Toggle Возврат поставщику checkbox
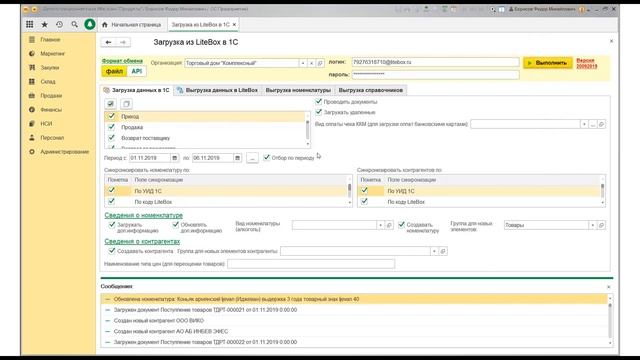The width and height of the screenshot is (640, 360). [x=111, y=138]
